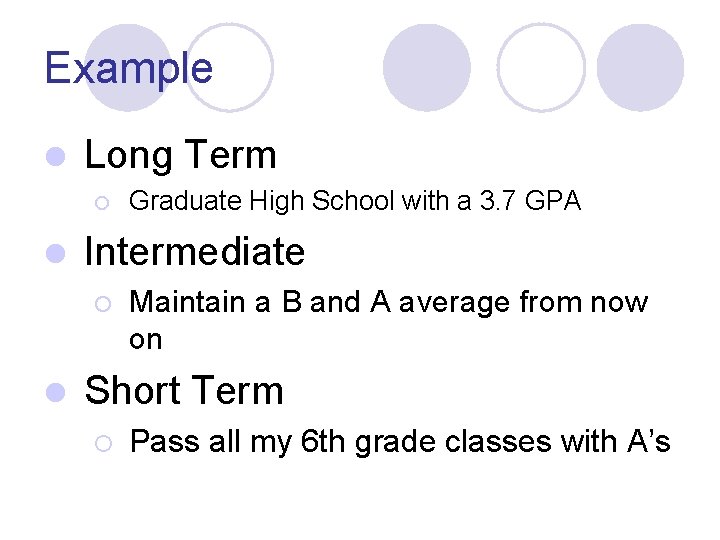The width and height of the screenshot is (720, 540).
Task: Click 'Maintain a B and A average' text
Action: click(389, 302)
